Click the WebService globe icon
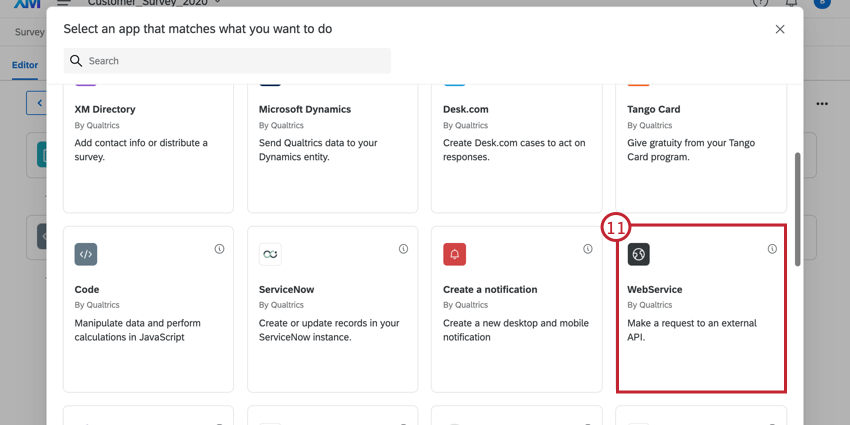The width and height of the screenshot is (850, 425). tap(638, 255)
